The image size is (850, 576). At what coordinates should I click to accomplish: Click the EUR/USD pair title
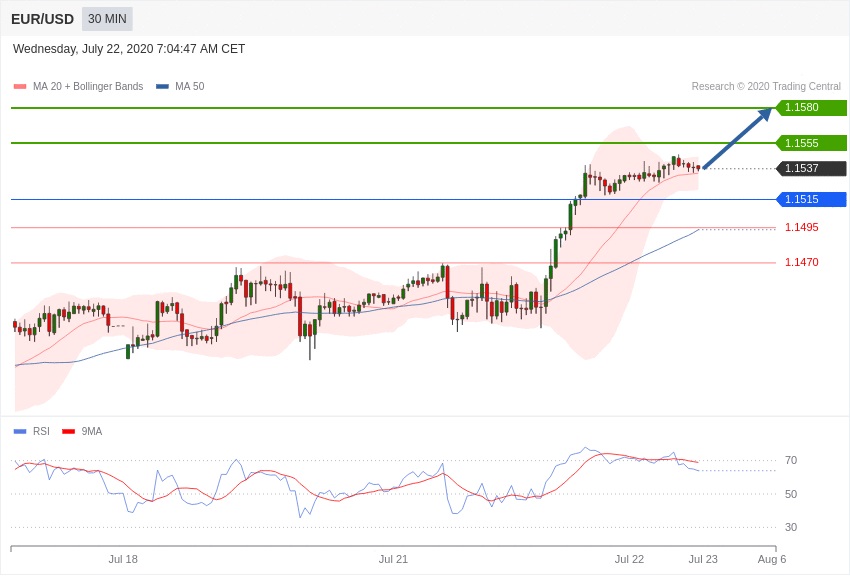pyautogui.click(x=42, y=19)
